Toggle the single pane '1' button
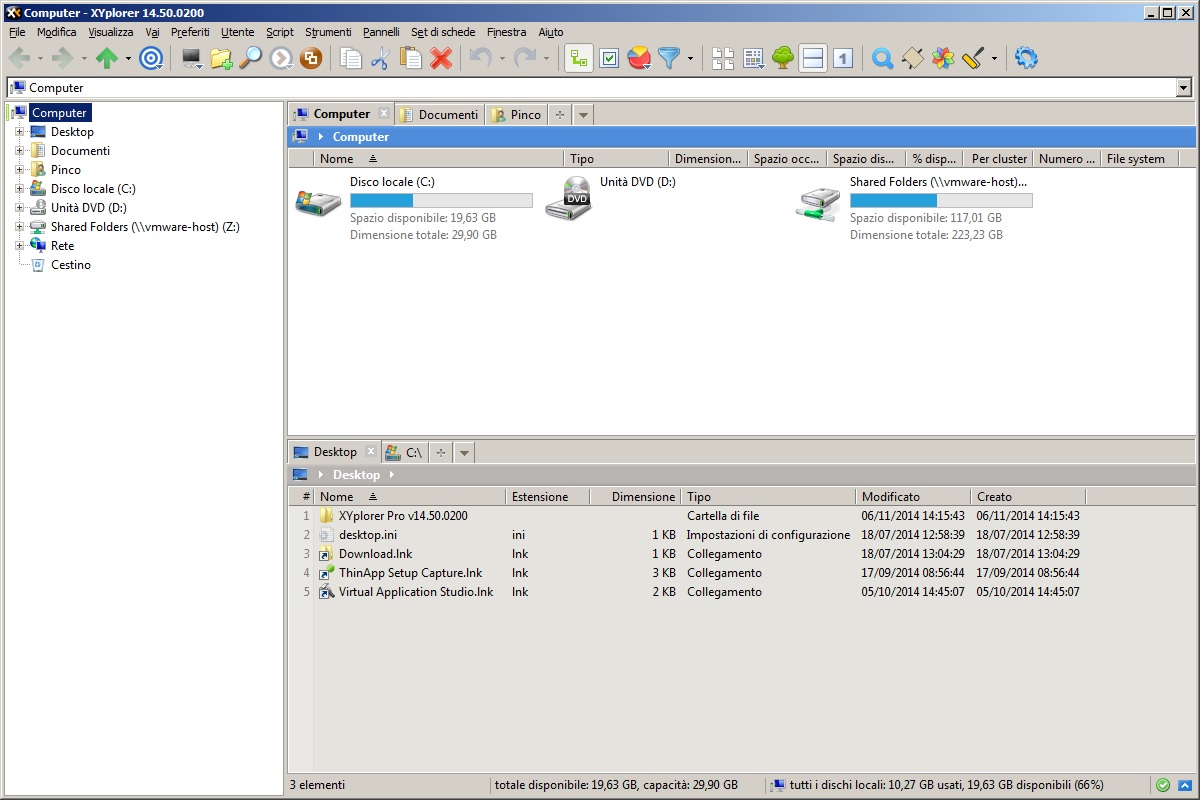This screenshot has height=800, width=1200. pyautogui.click(x=843, y=58)
